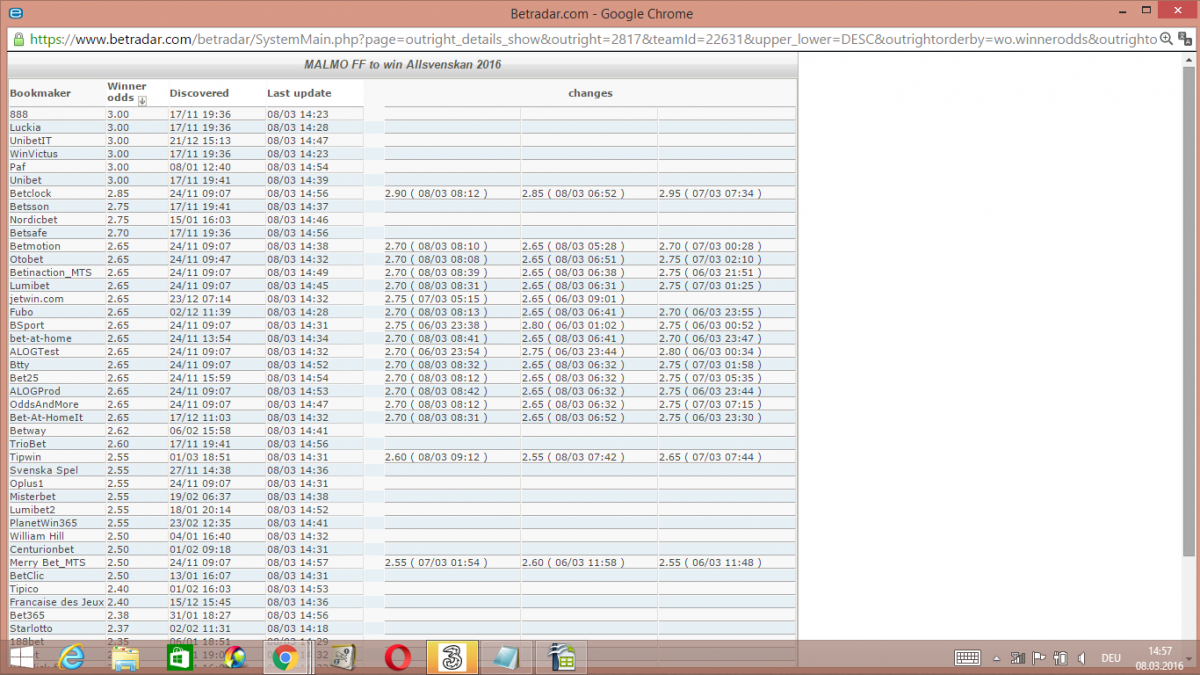Viewport: 1200px width, 675px height.
Task: Select the WinVictus bookmaker name
Action: (33, 154)
